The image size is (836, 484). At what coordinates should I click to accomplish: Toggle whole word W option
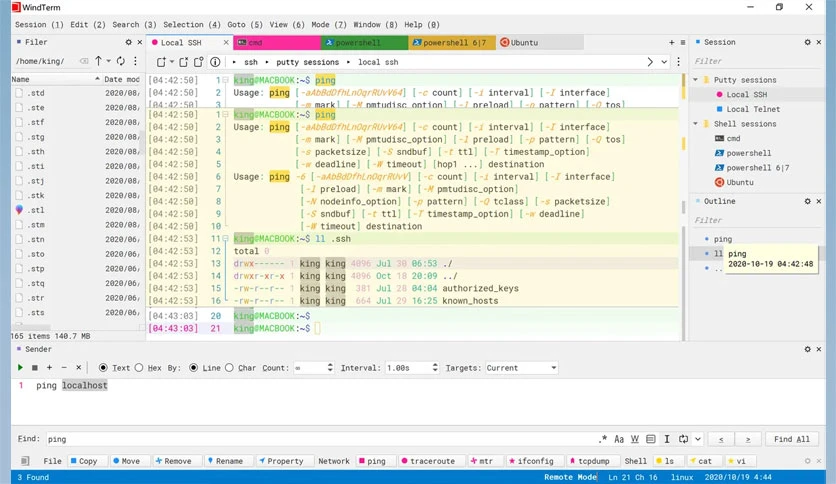(634, 439)
